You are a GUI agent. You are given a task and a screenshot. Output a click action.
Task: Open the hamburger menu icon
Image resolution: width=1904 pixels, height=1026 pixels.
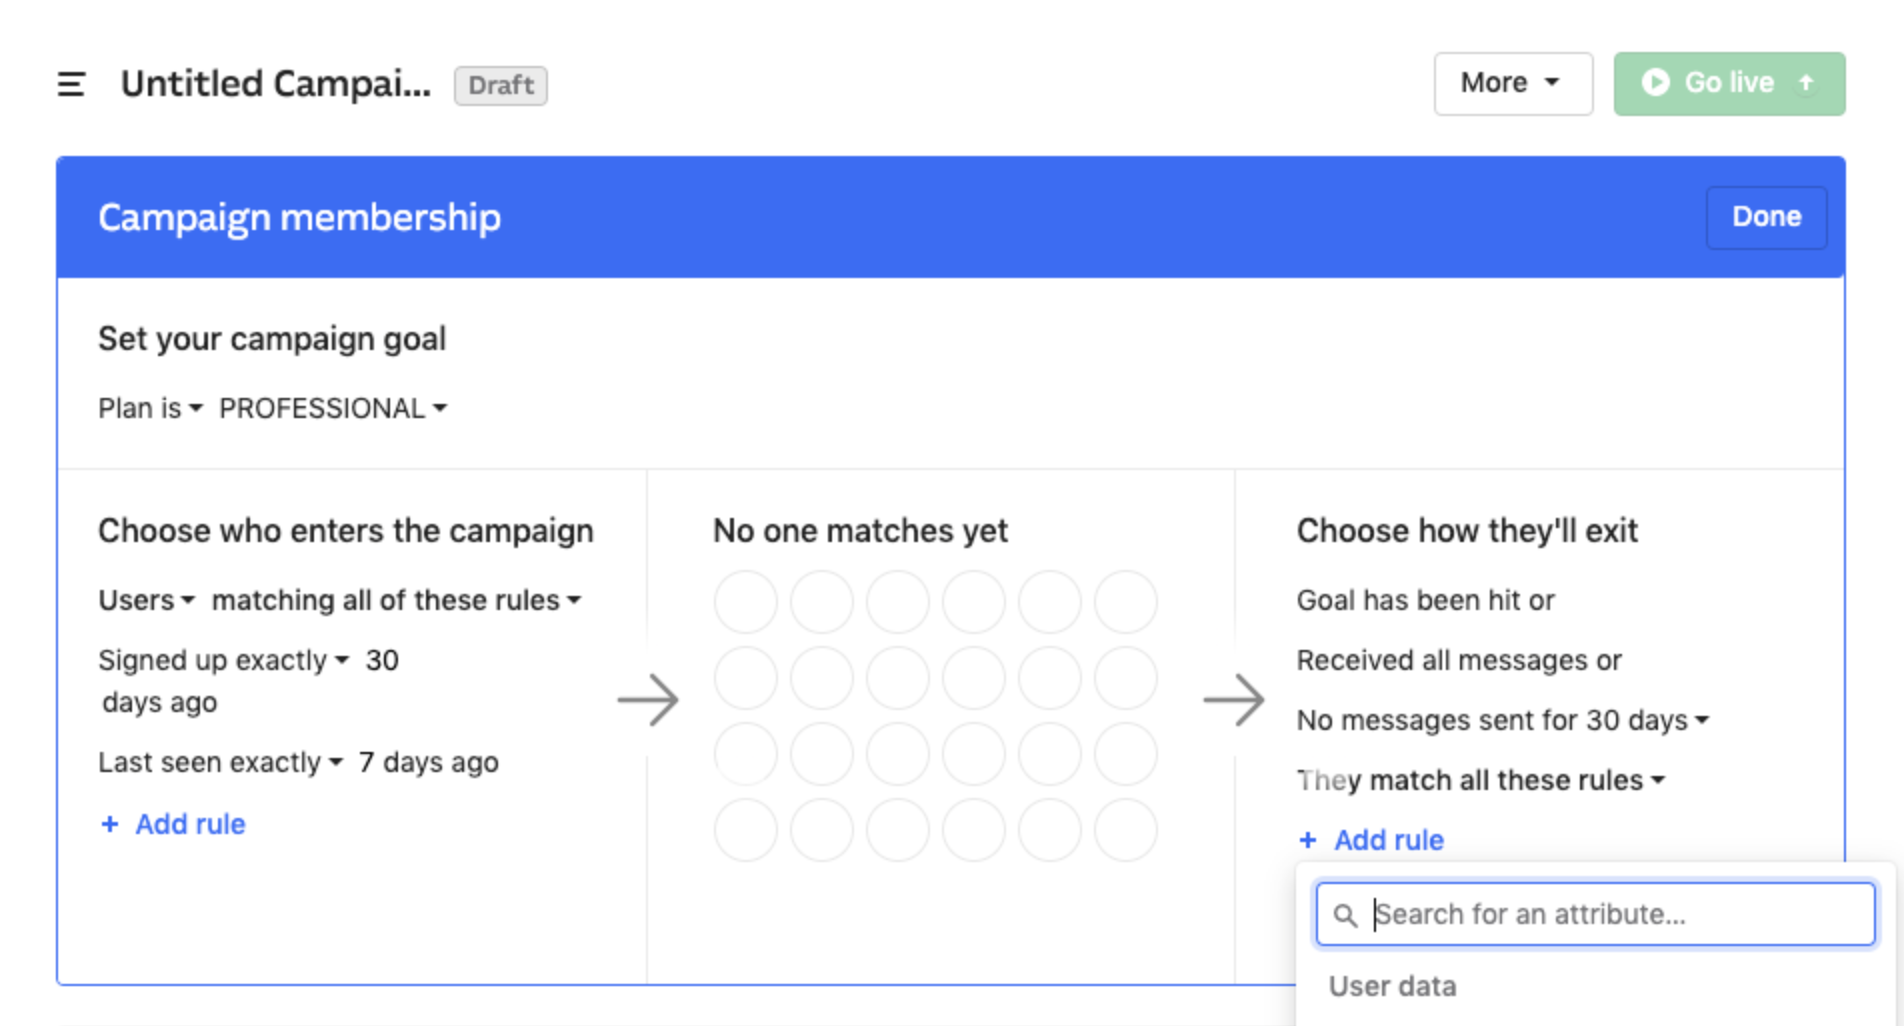pyautogui.click(x=71, y=84)
